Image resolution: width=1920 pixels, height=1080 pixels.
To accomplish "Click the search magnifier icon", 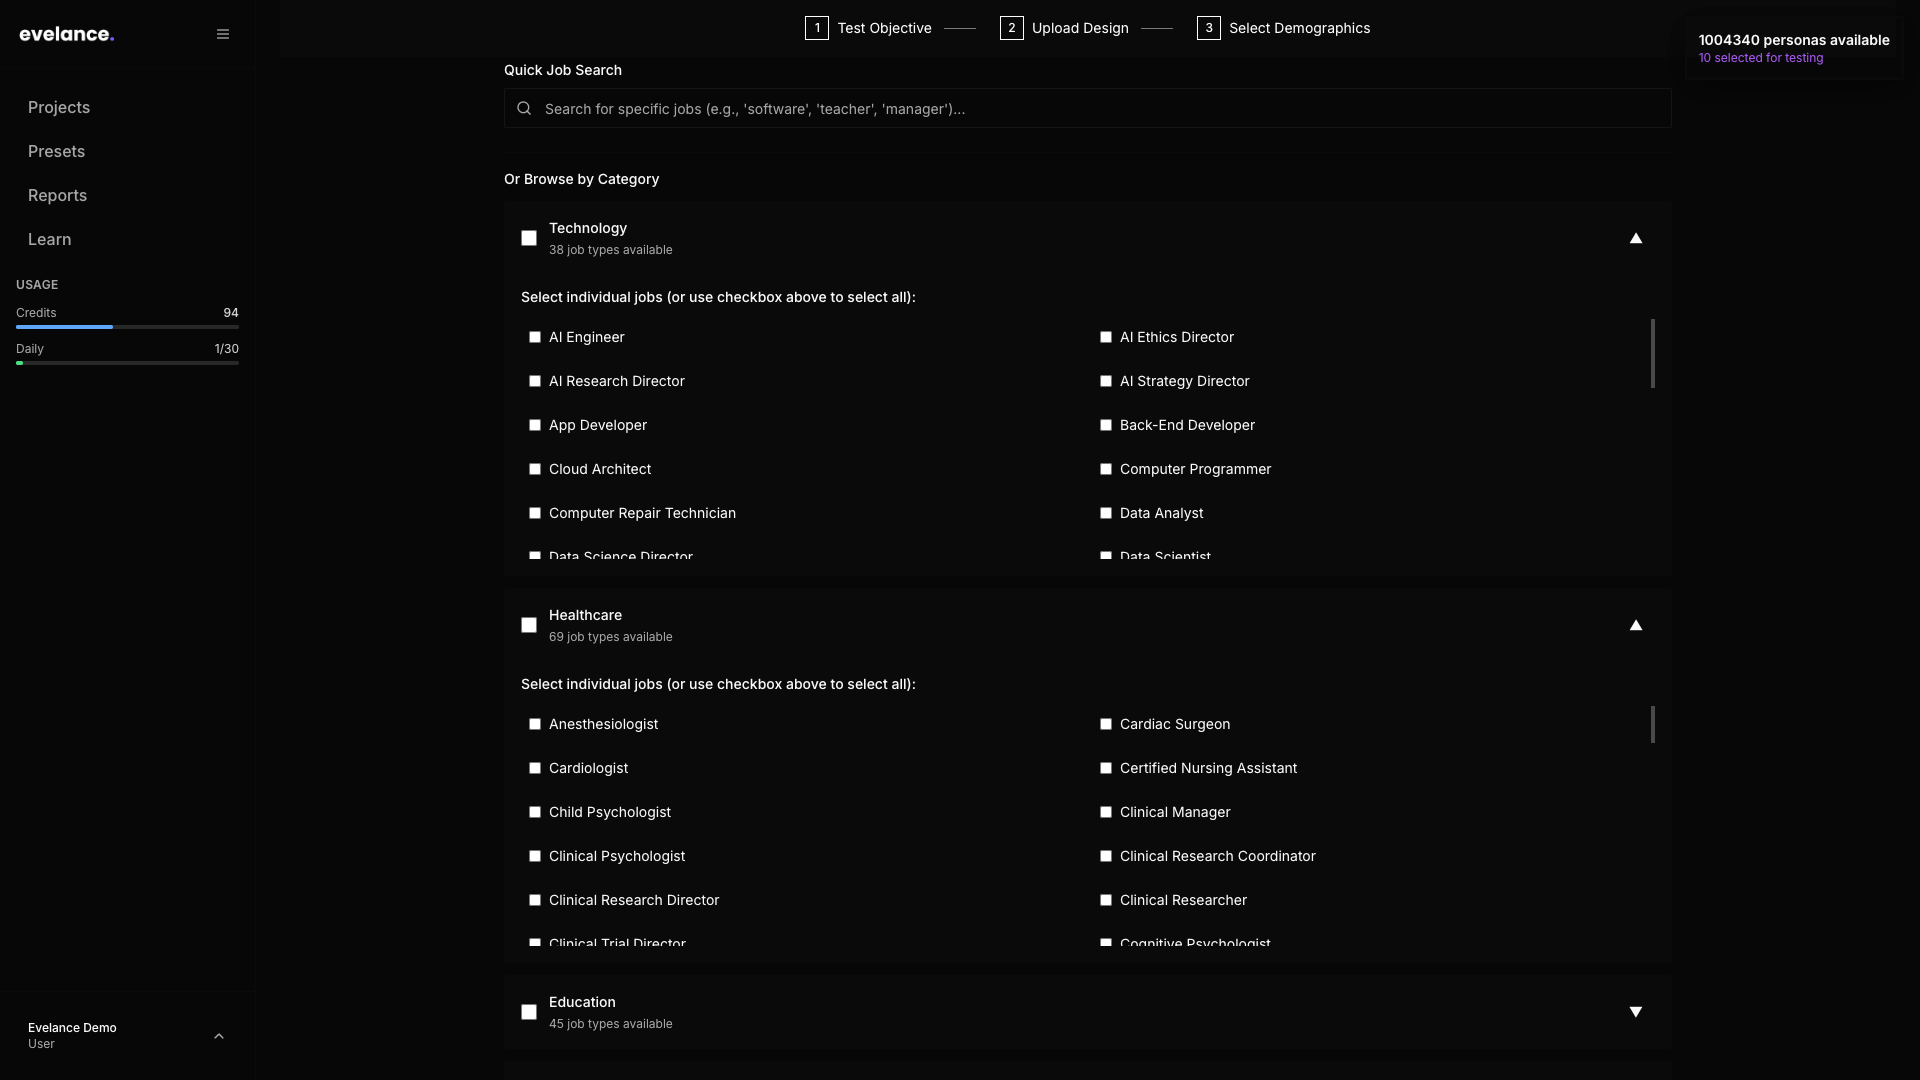I will [524, 108].
